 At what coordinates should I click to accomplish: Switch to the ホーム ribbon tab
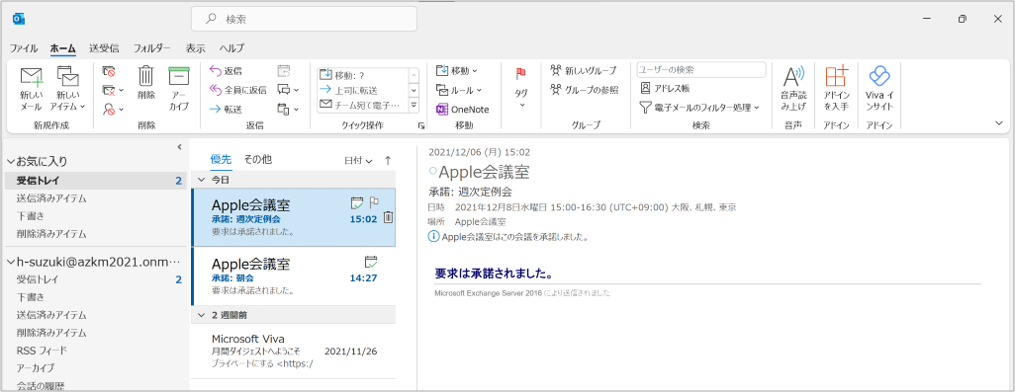point(63,48)
